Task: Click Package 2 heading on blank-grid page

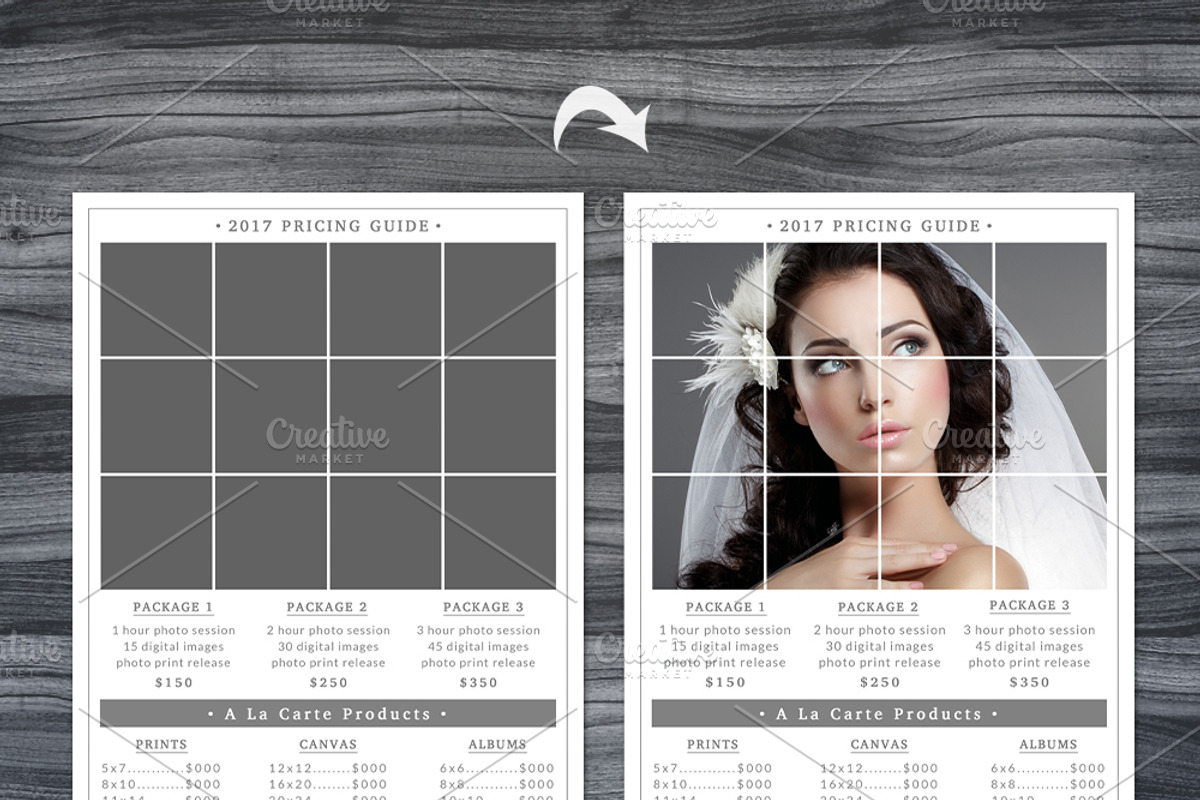Action: [x=327, y=607]
